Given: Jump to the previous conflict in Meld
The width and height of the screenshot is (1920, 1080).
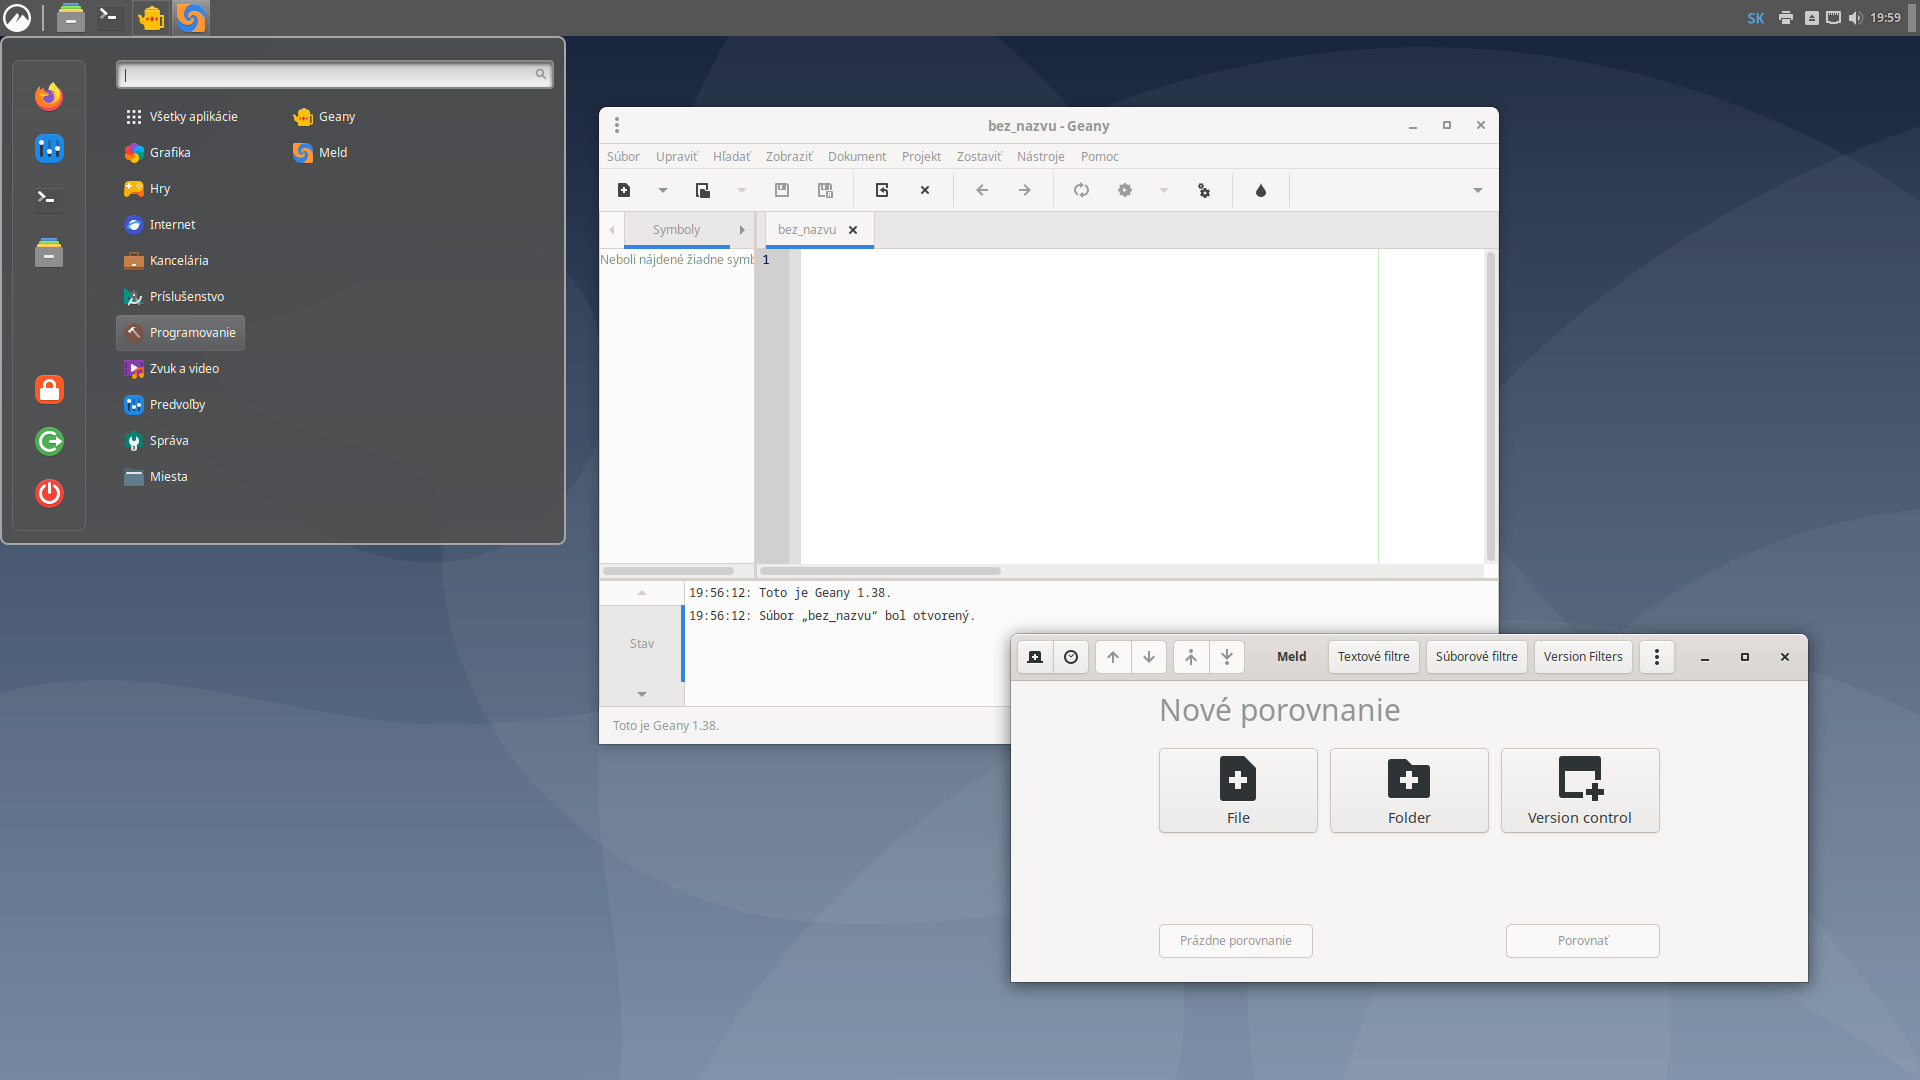Looking at the screenshot, I should [1191, 657].
